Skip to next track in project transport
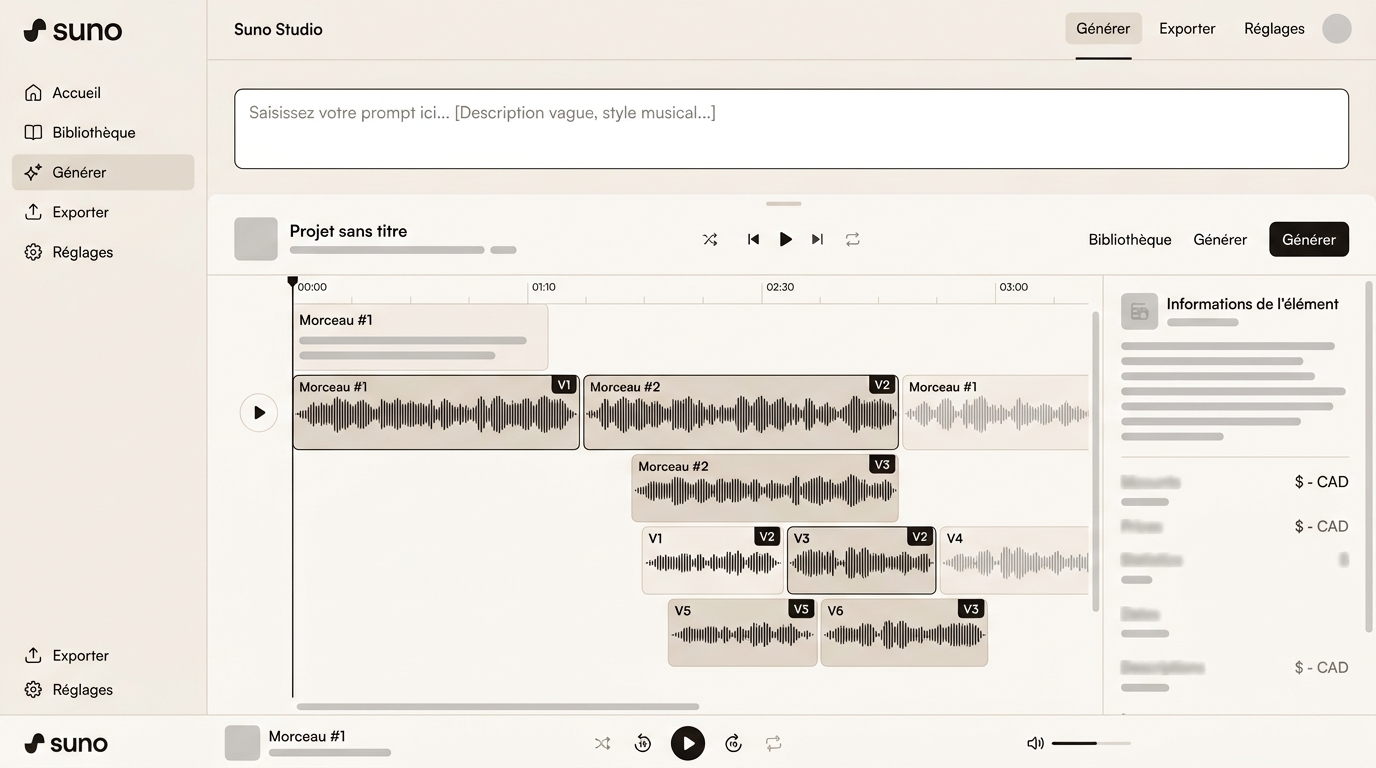This screenshot has width=1376, height=768. 817,239
